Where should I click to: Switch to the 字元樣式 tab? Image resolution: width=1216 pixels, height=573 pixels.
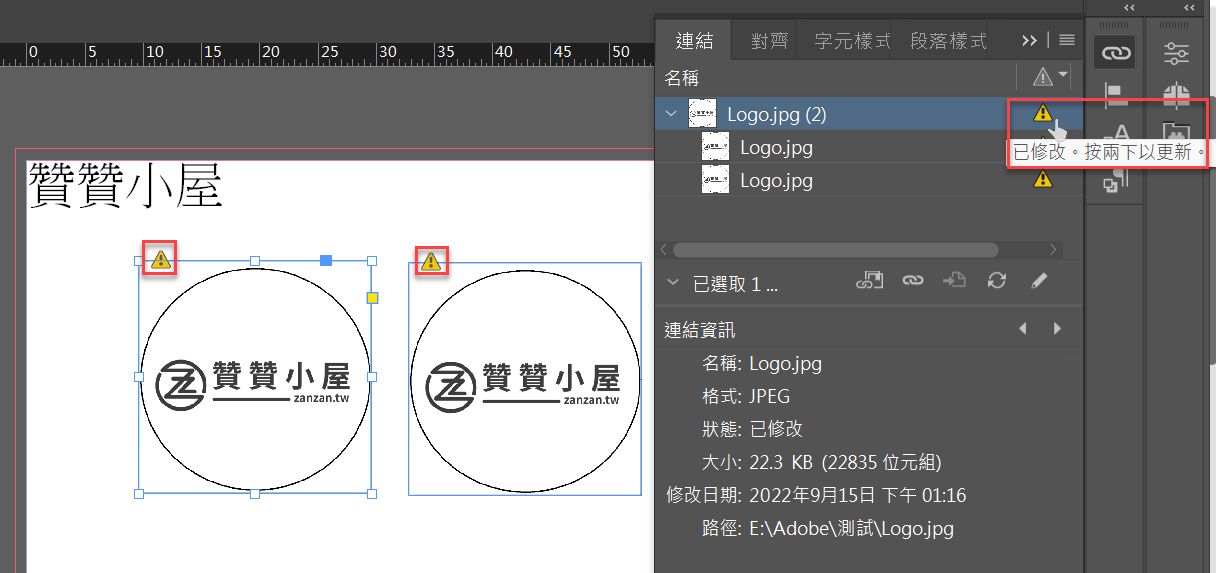point(852,40)
